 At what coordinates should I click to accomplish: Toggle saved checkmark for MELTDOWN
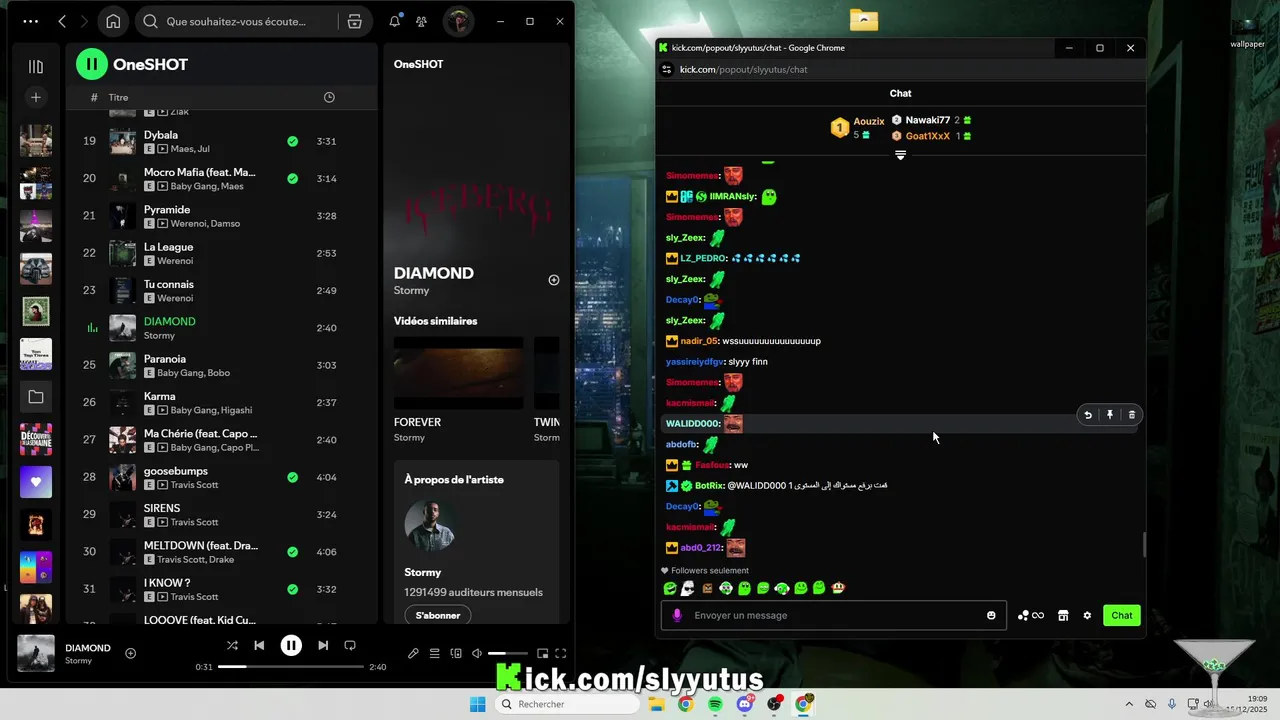[292, 551]
